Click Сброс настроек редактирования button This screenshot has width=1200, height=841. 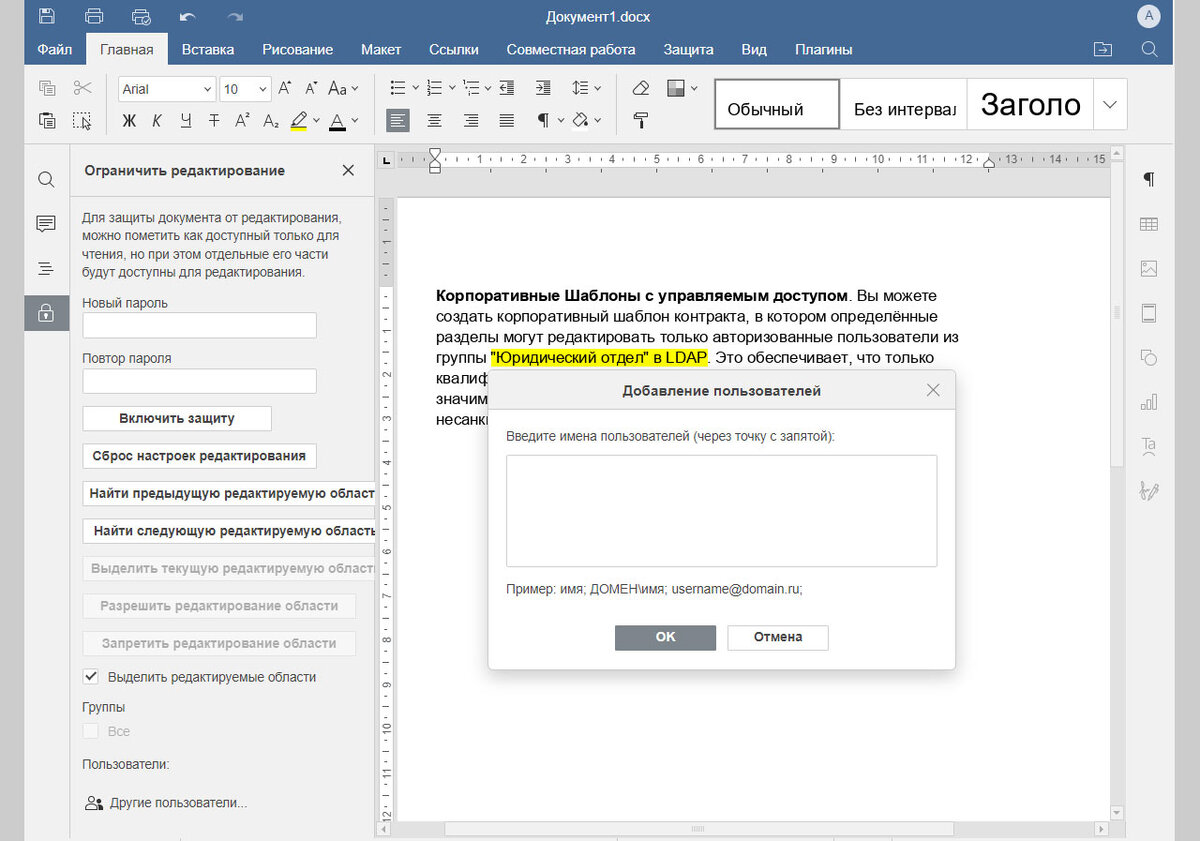pyautogui.click(x=199, y=455)
